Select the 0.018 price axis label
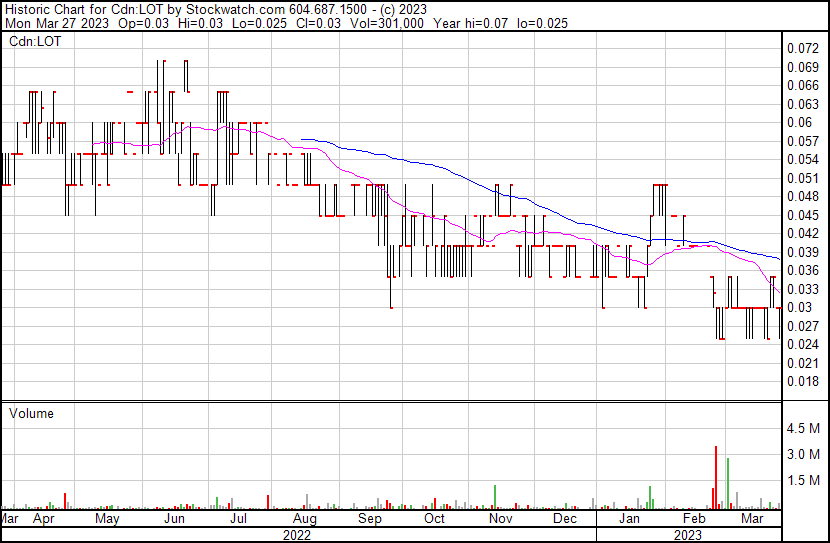The height and width of the screenshot is (543, 830). (801, 382)
